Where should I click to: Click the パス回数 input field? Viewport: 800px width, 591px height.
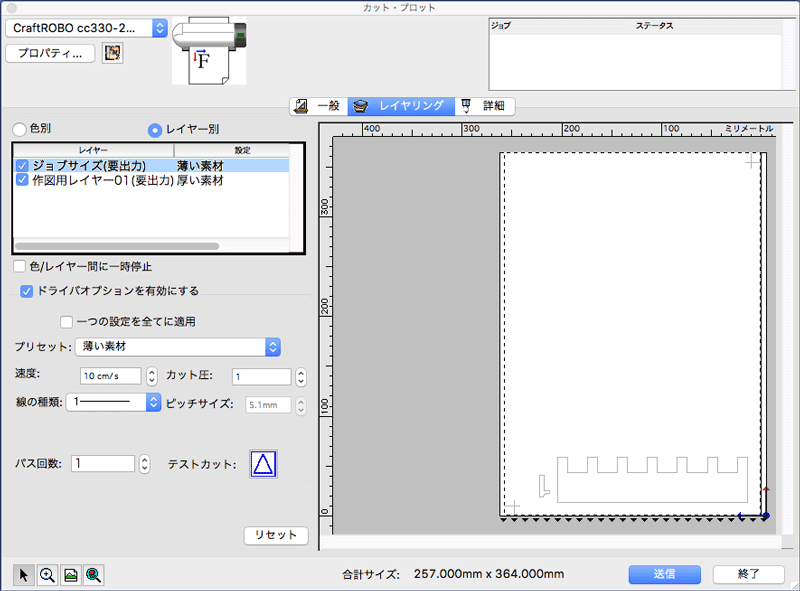[103, 463]
